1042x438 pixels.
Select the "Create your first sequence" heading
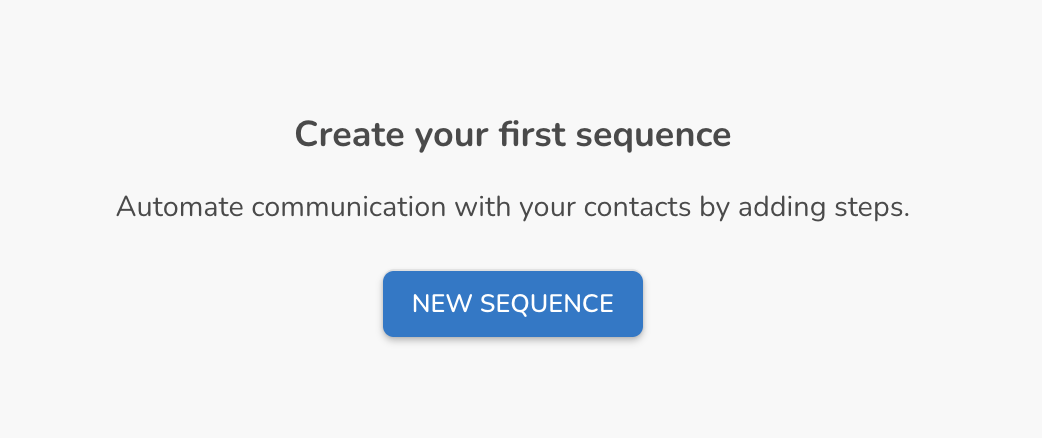[512, 135]
